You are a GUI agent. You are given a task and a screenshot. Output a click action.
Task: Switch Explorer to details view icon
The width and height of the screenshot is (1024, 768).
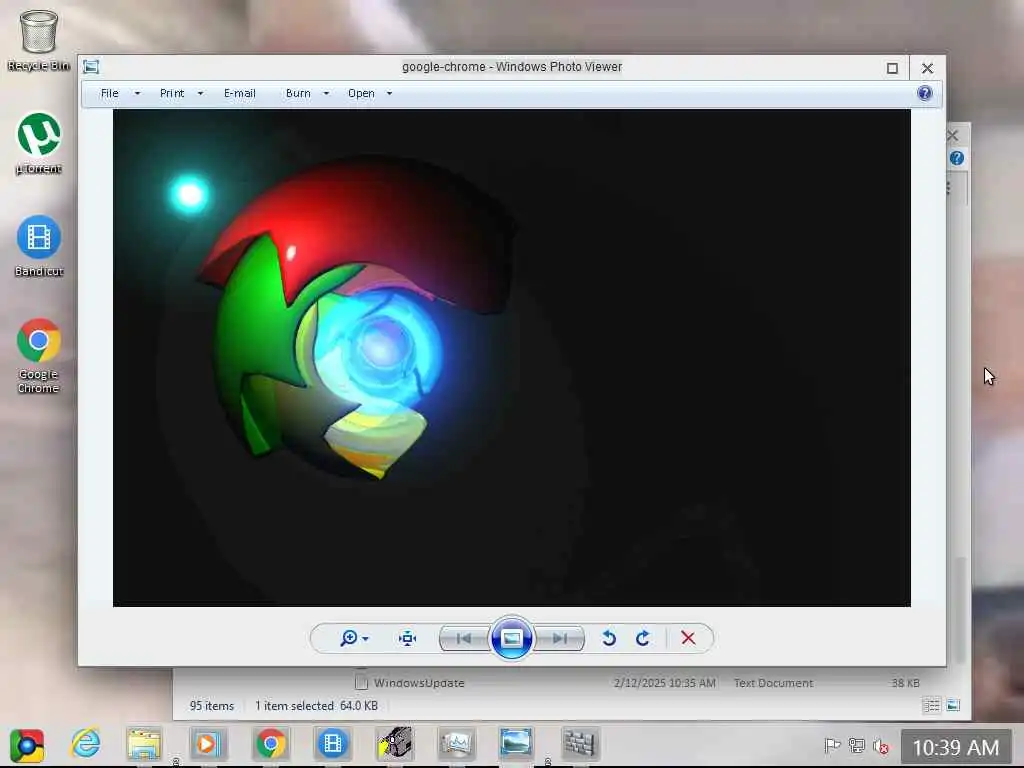[x=931, y=705]
